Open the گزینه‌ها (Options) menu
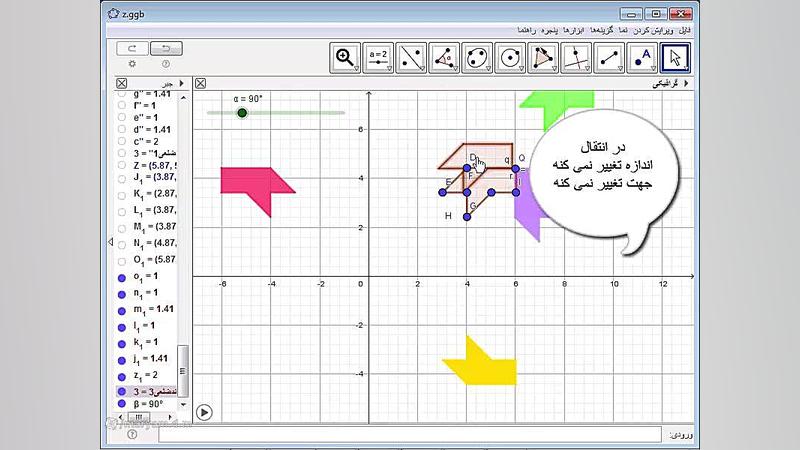800x450 pixels. (602, 31)
